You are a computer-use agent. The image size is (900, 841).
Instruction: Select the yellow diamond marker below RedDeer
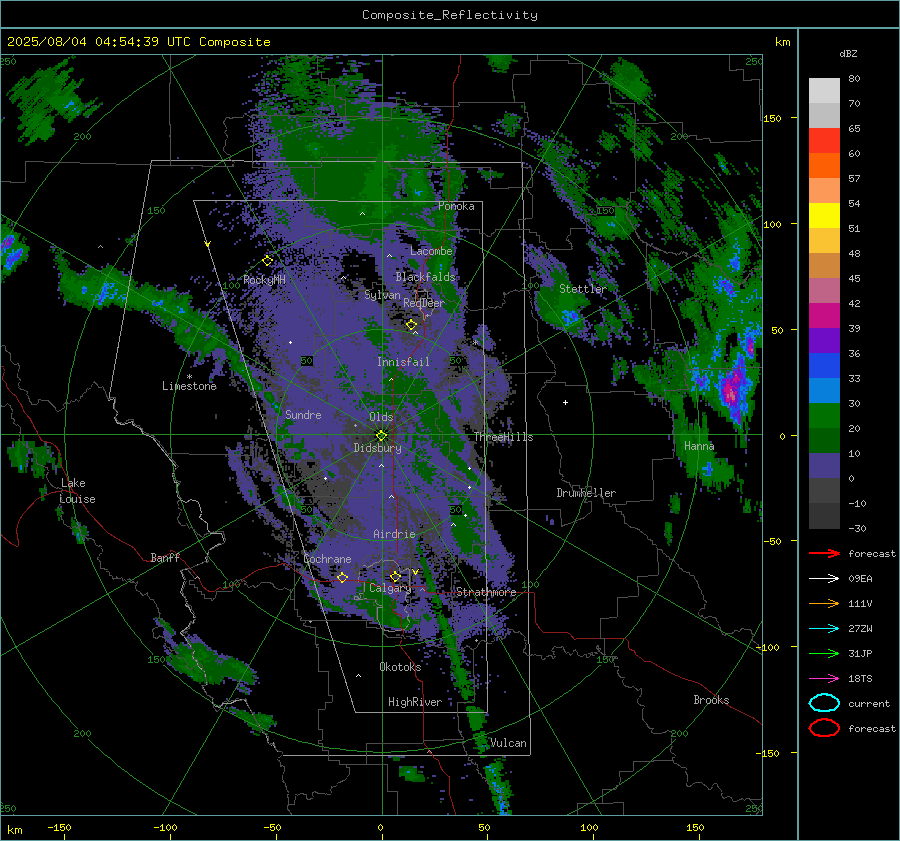coord(412,325)
